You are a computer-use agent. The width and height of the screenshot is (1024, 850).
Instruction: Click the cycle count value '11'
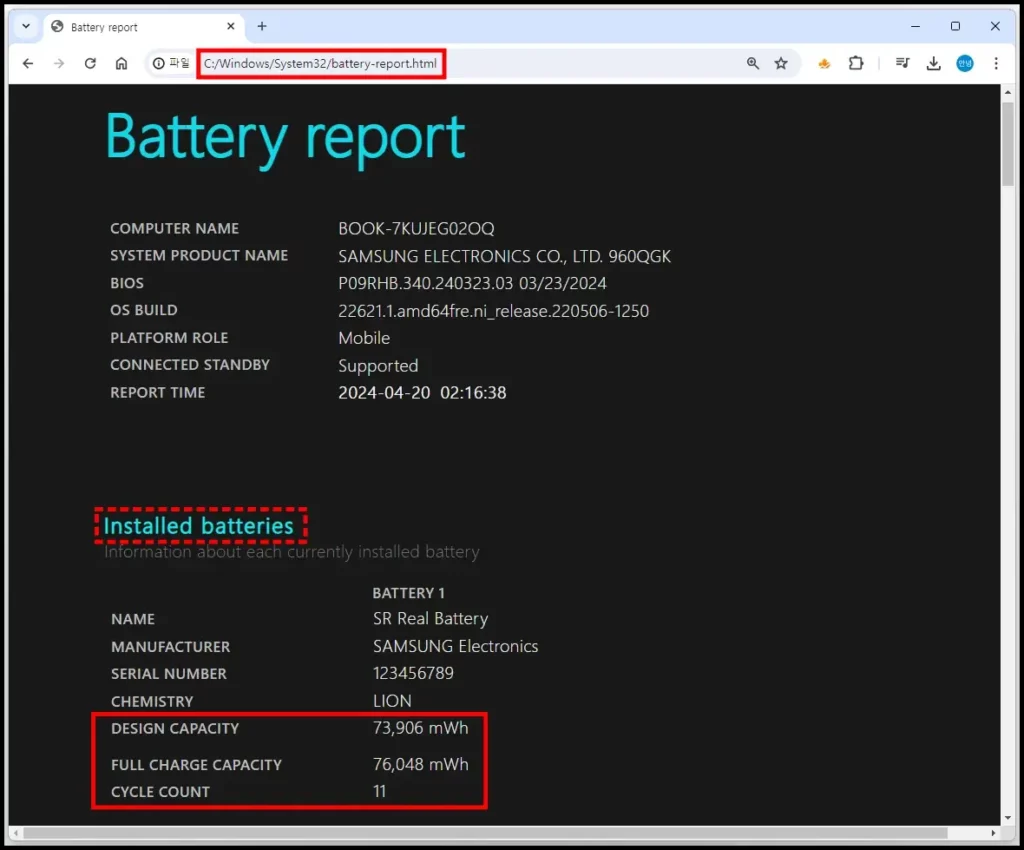click(379, 791)
